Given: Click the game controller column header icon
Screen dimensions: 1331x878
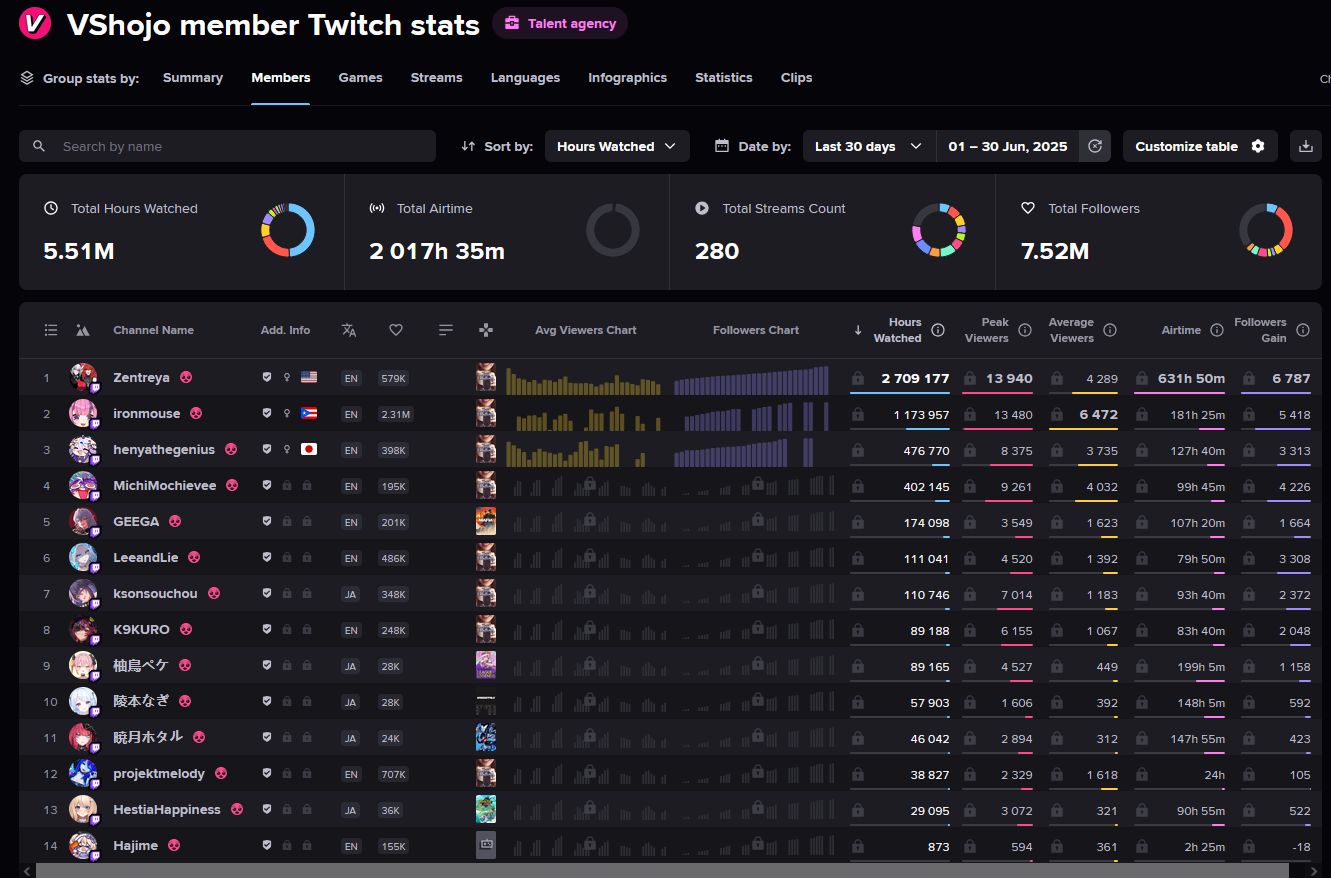Looking at the screenshot, I should [x=486, y=330].
